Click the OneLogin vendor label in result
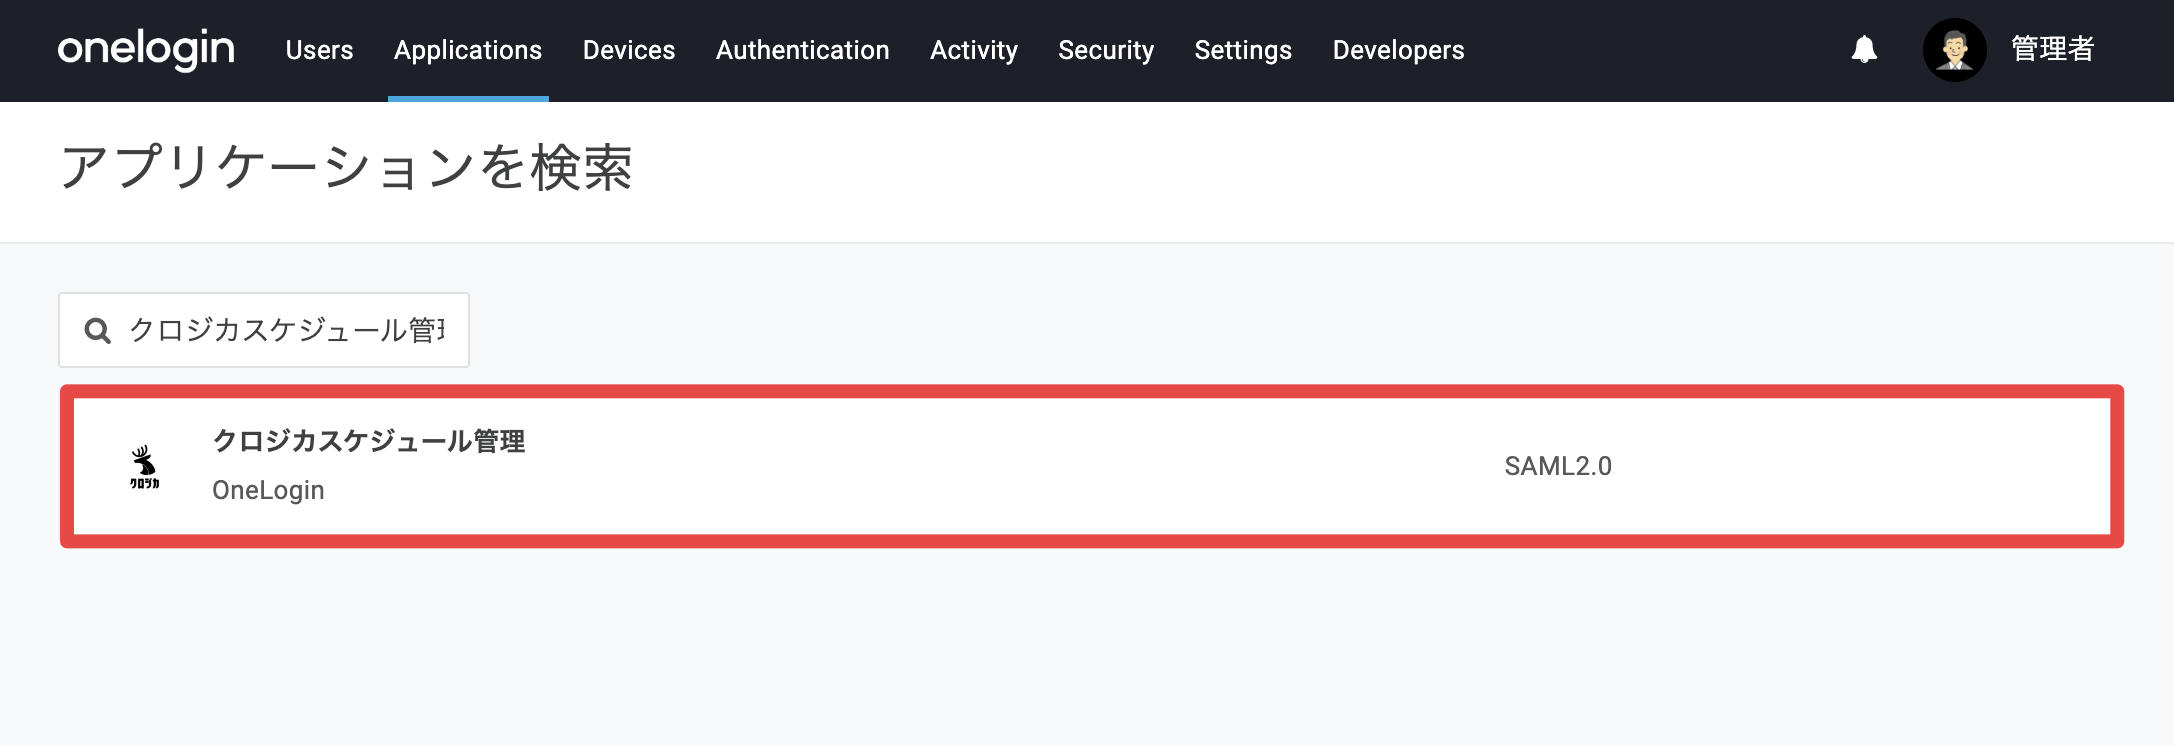Viewport: 2174px width, 746px height. click(x=268, y=490)
